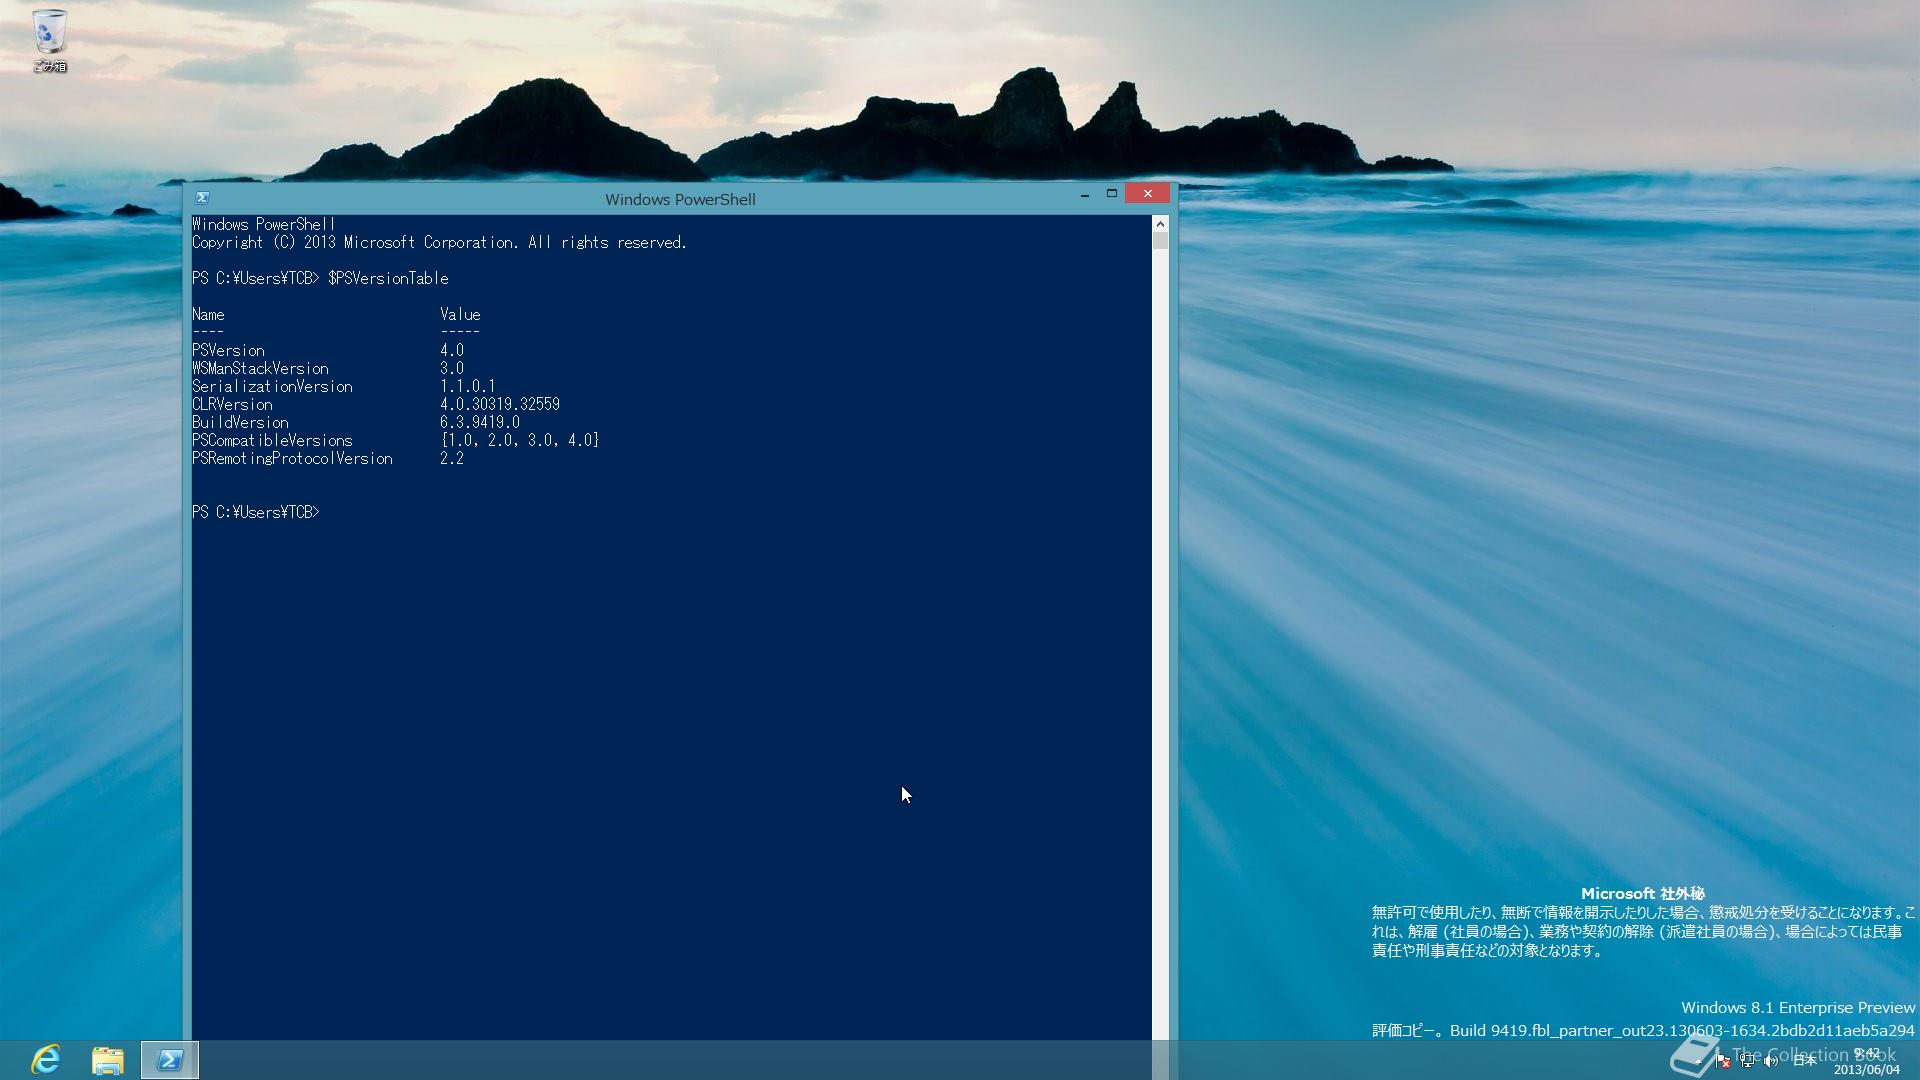Click the PSCompatibleVersions value {1.0, 2.0, 3.0, 4.0}
This screenshot has height=1080, width=1920.
[520, 440]
